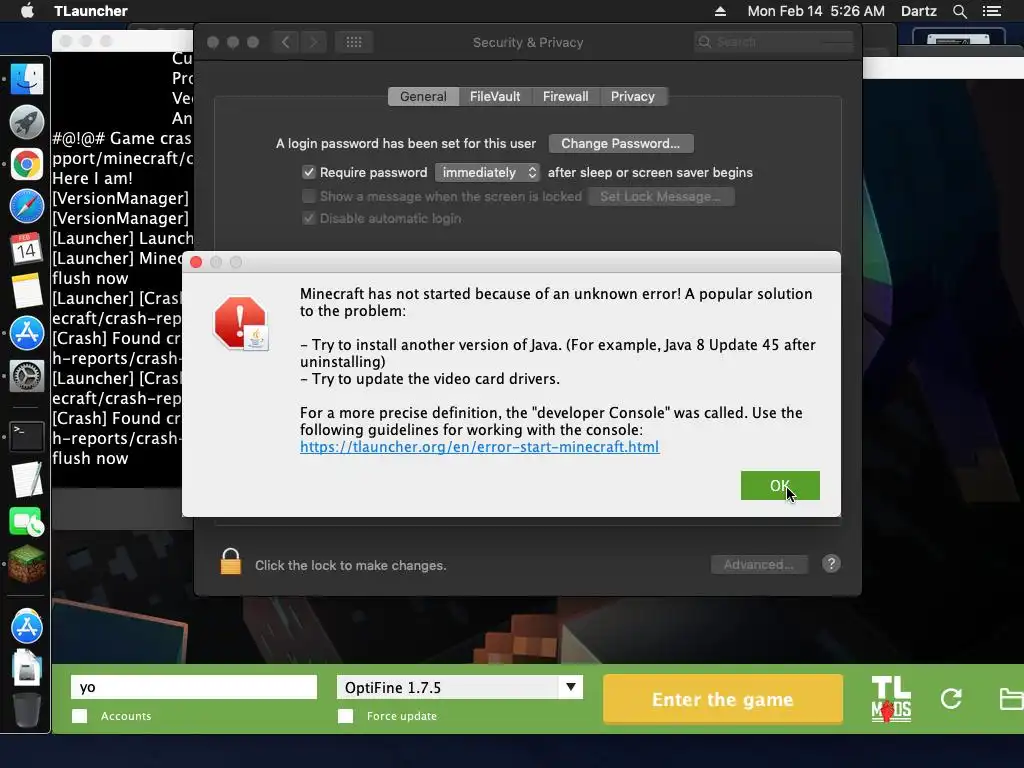
Task: Open Spotlight search in menu bar
Action: [959, 11]
